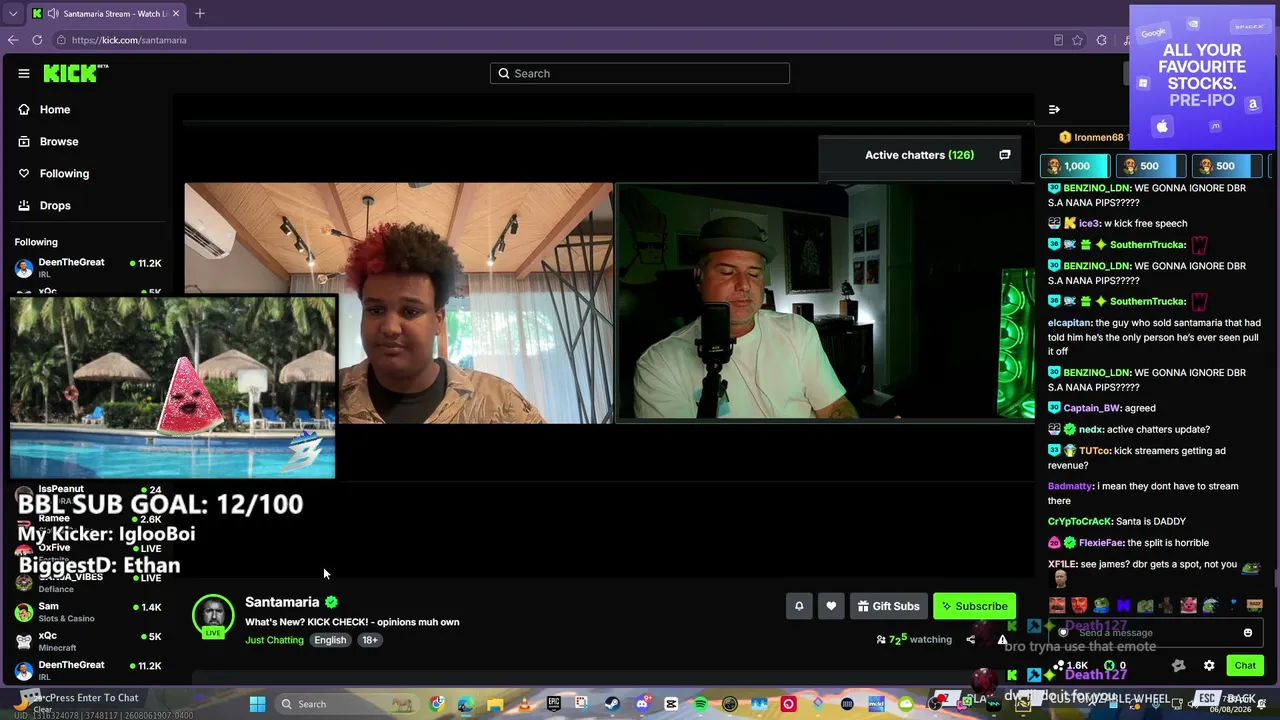The image size is (1280, 720).
Task: Click the report warning triangle icon
Action: [1002, 640]
